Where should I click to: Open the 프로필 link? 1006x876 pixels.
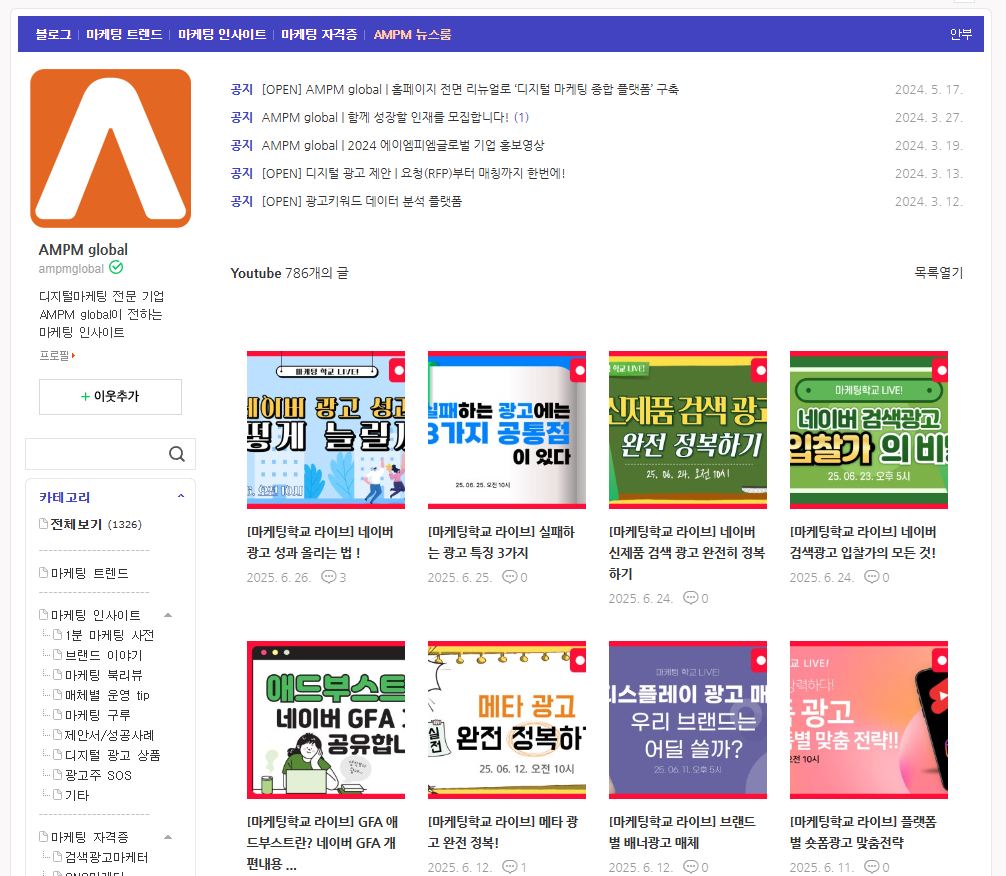(55, 356)
